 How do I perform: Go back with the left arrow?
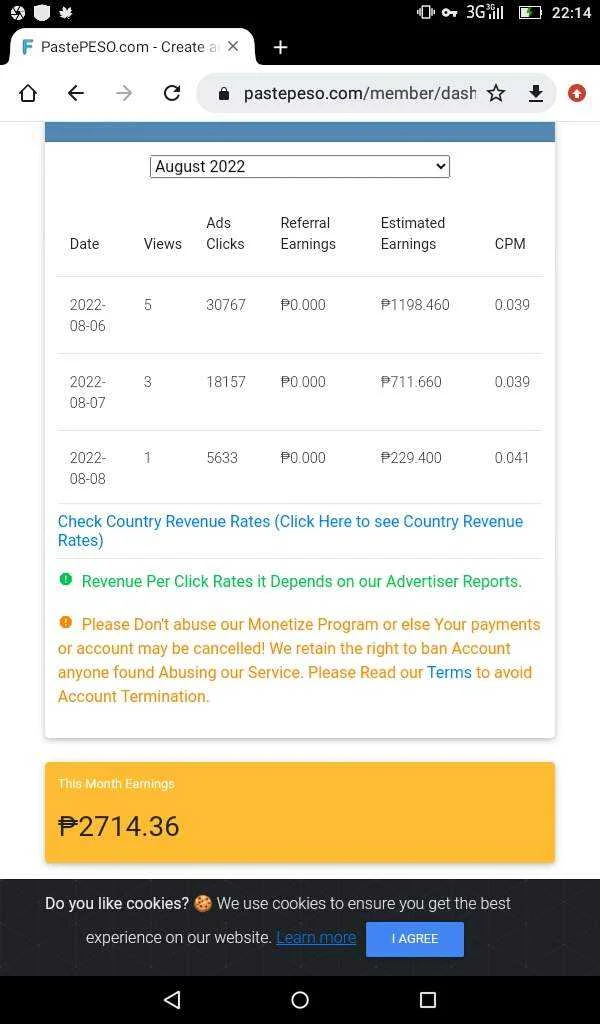(76, 93)
